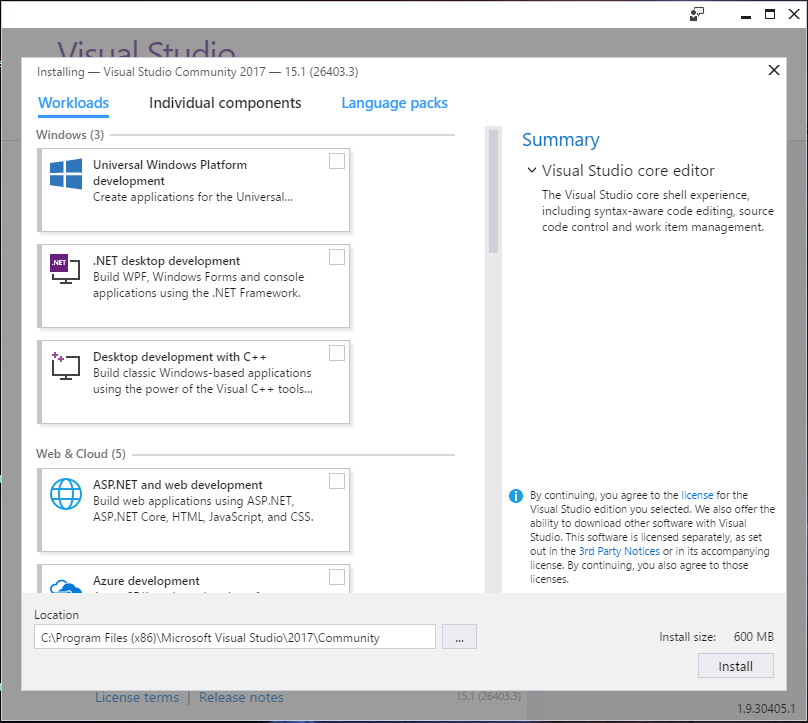Open the Individual components tab
The image size is (808, 723).
tap(225, 103)
